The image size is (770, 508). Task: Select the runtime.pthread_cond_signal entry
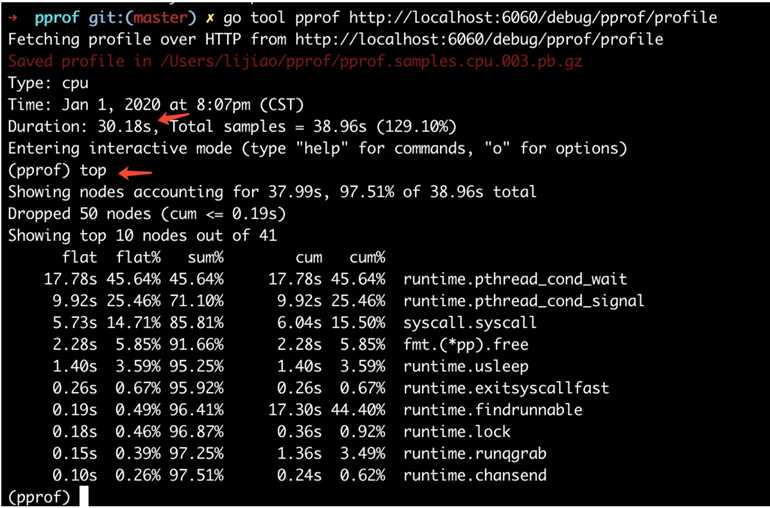(523, 301)
